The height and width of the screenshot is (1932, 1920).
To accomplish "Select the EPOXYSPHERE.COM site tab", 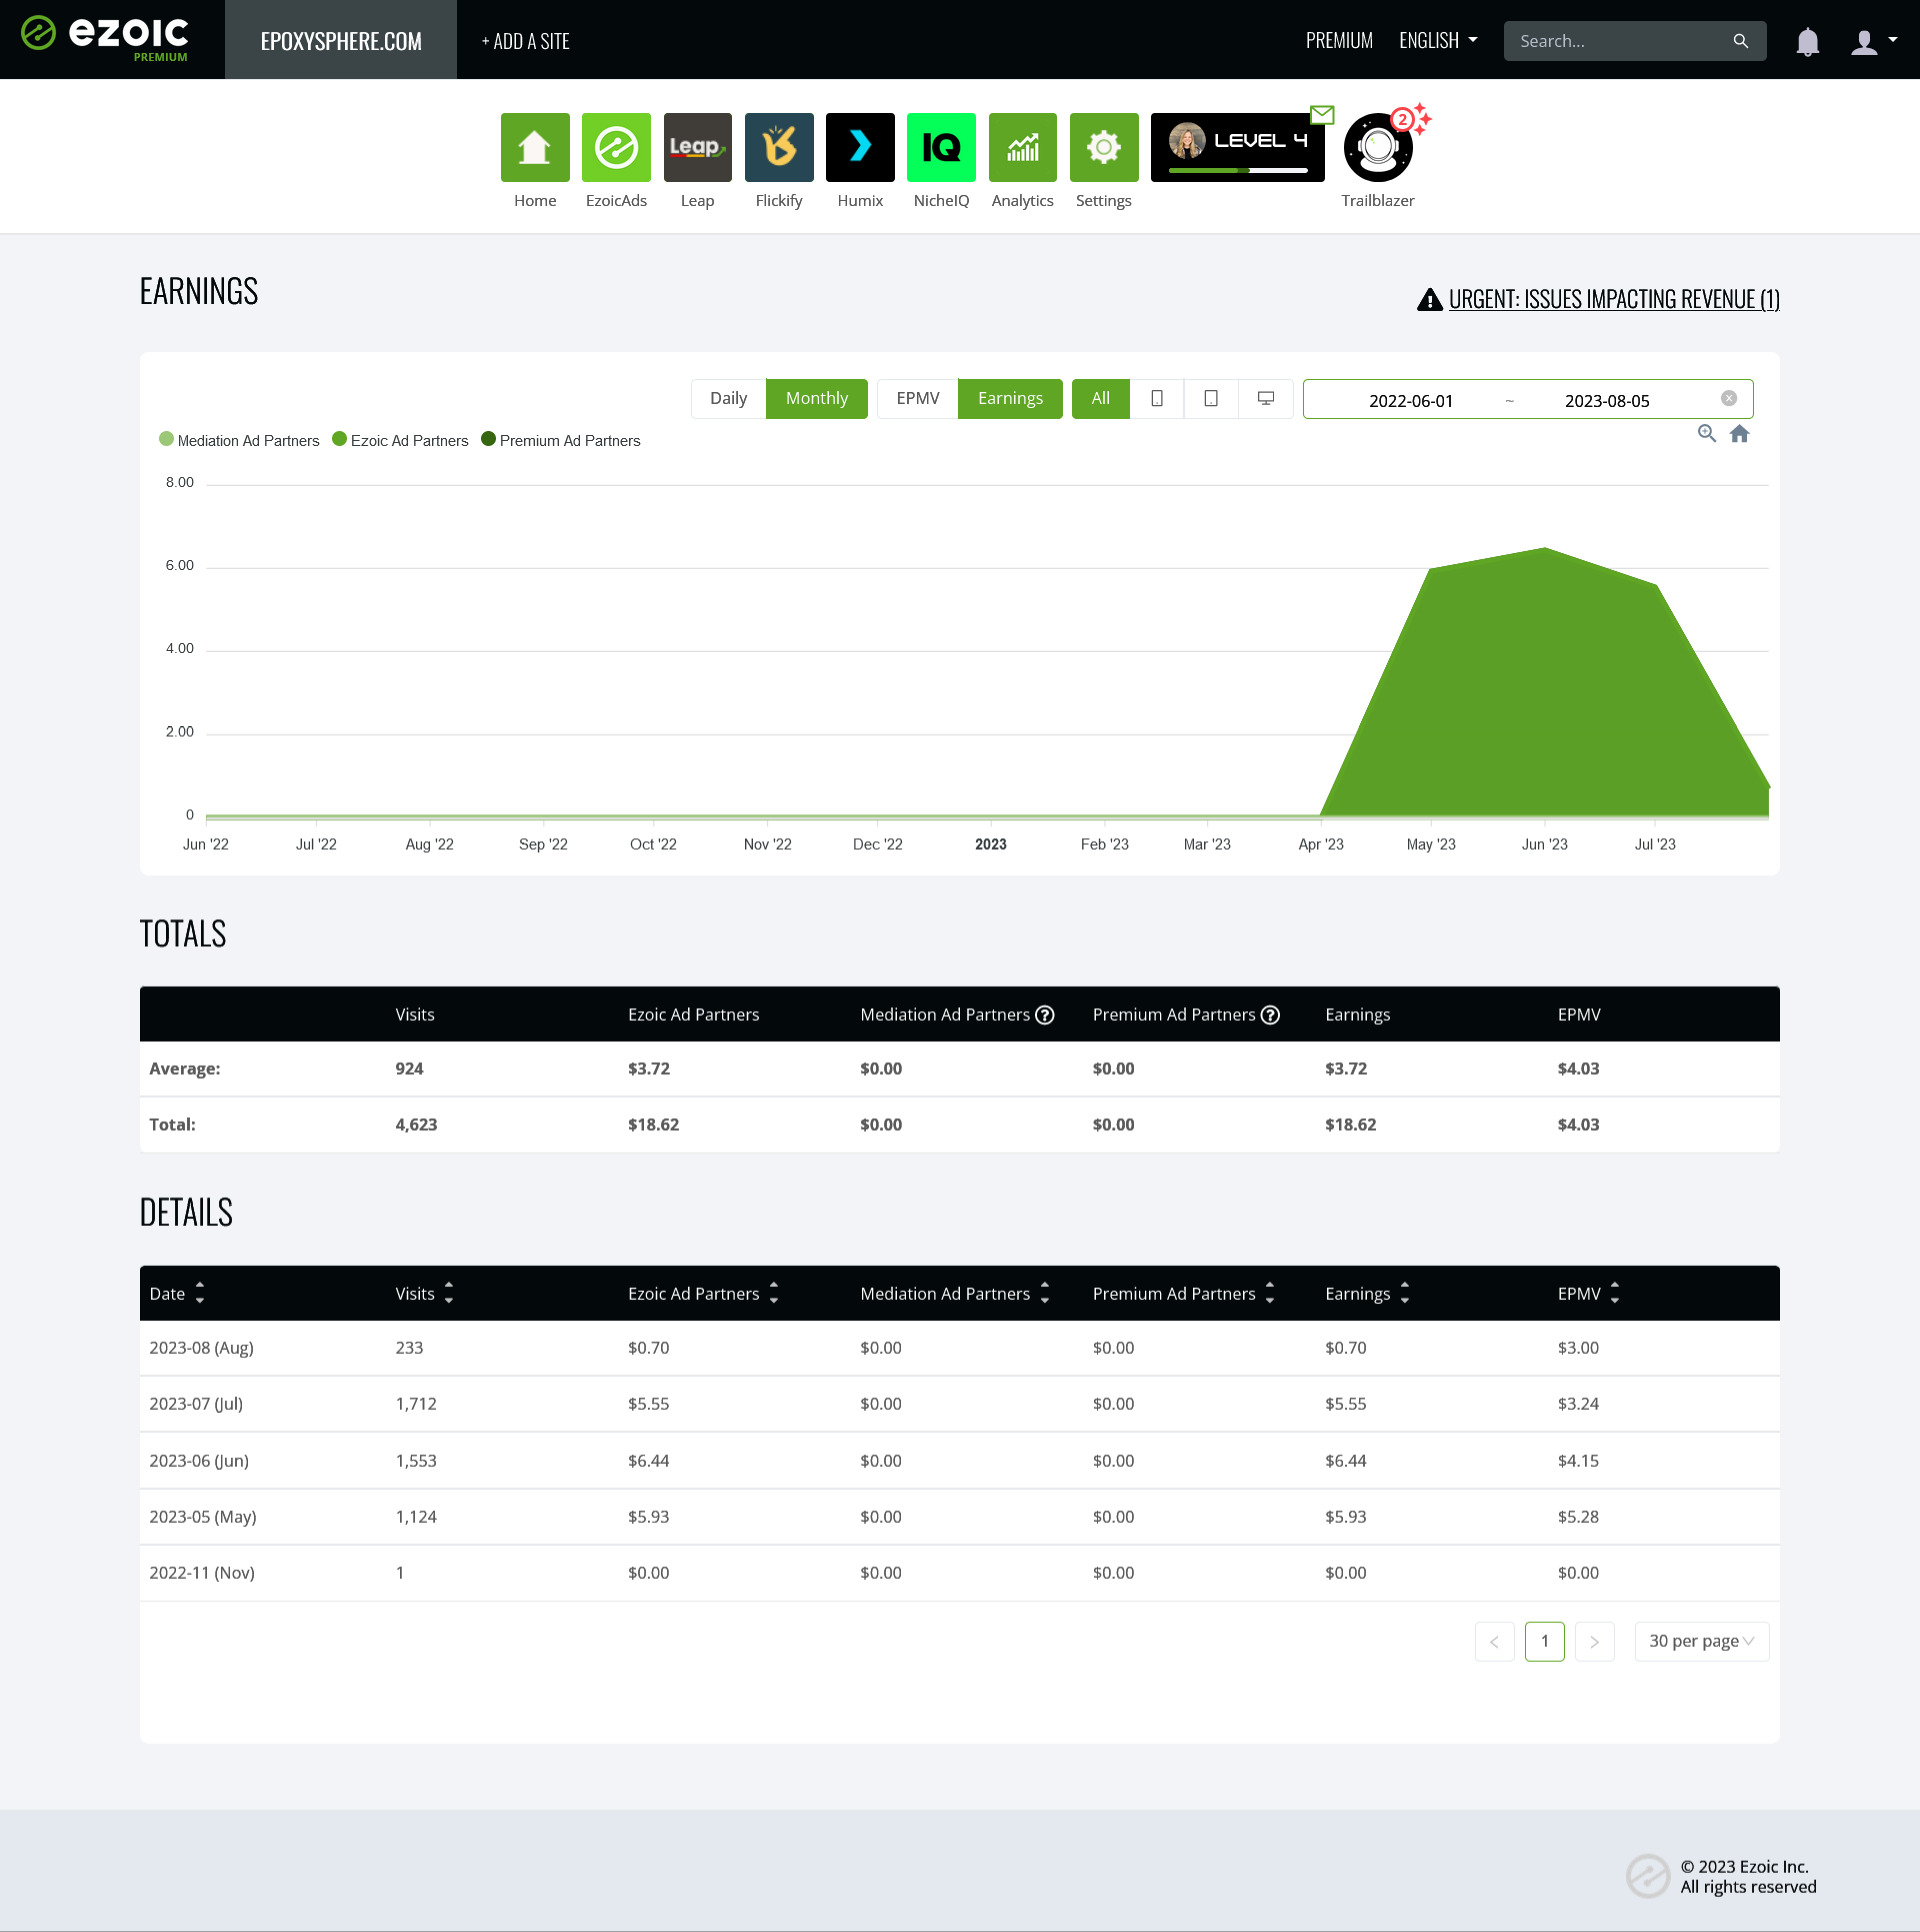I will [x=341, y=40].
